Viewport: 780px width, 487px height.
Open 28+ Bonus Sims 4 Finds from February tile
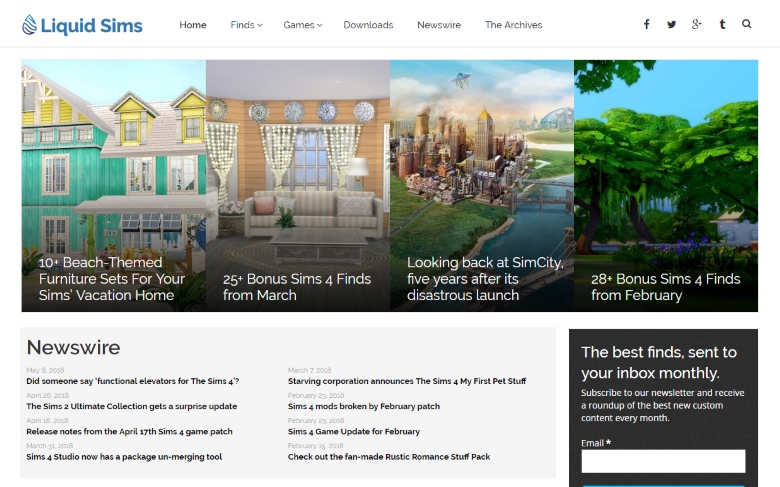(x=666, y=186)
